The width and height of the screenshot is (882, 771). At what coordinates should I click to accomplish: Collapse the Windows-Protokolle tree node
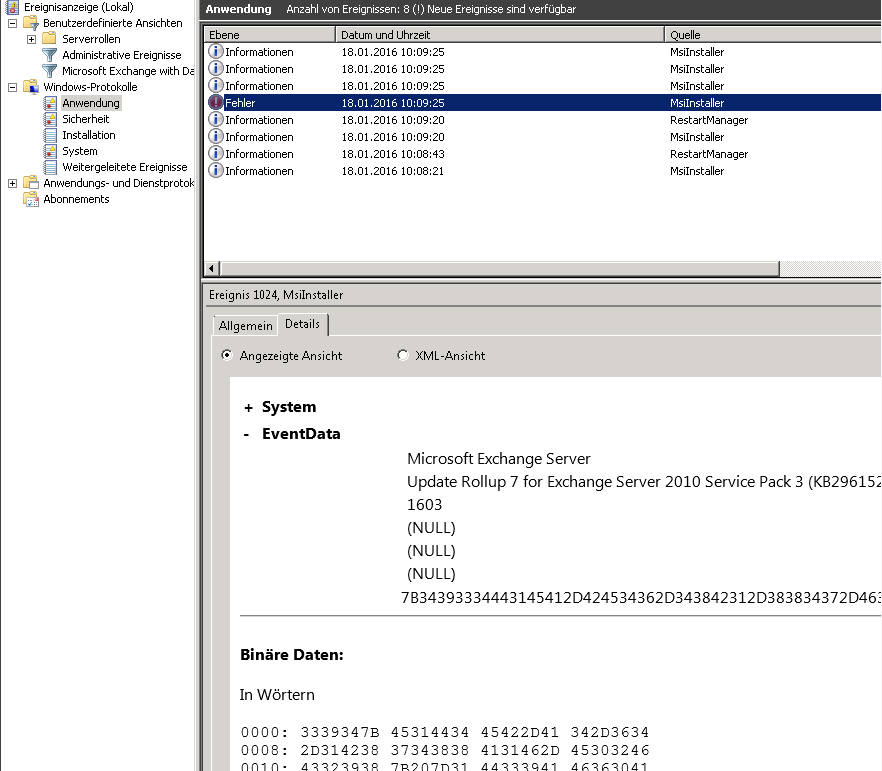[12, 87]
